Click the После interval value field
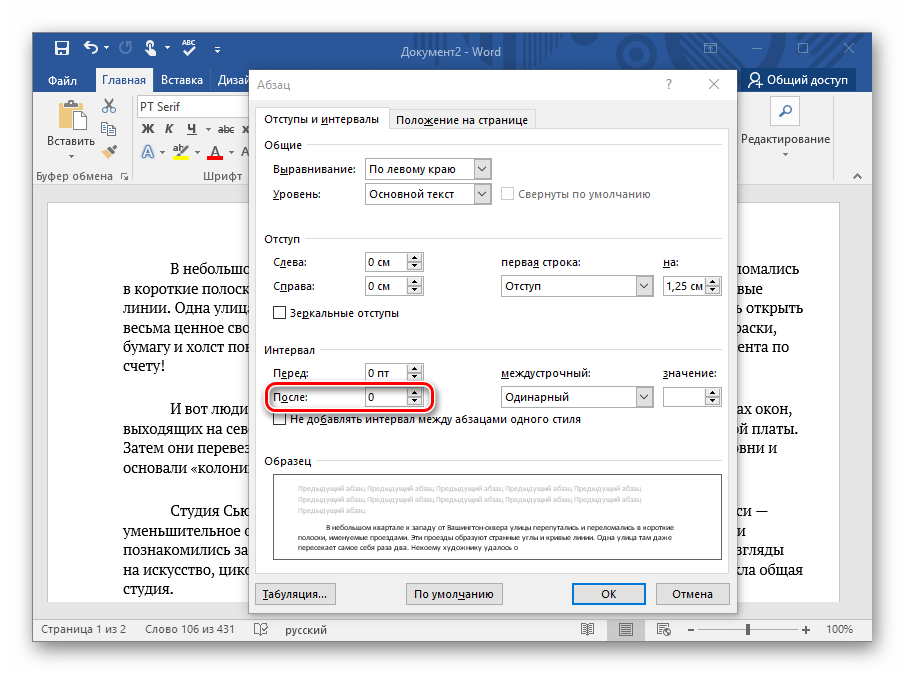The image size is (904, 674). tap(386, 397)
